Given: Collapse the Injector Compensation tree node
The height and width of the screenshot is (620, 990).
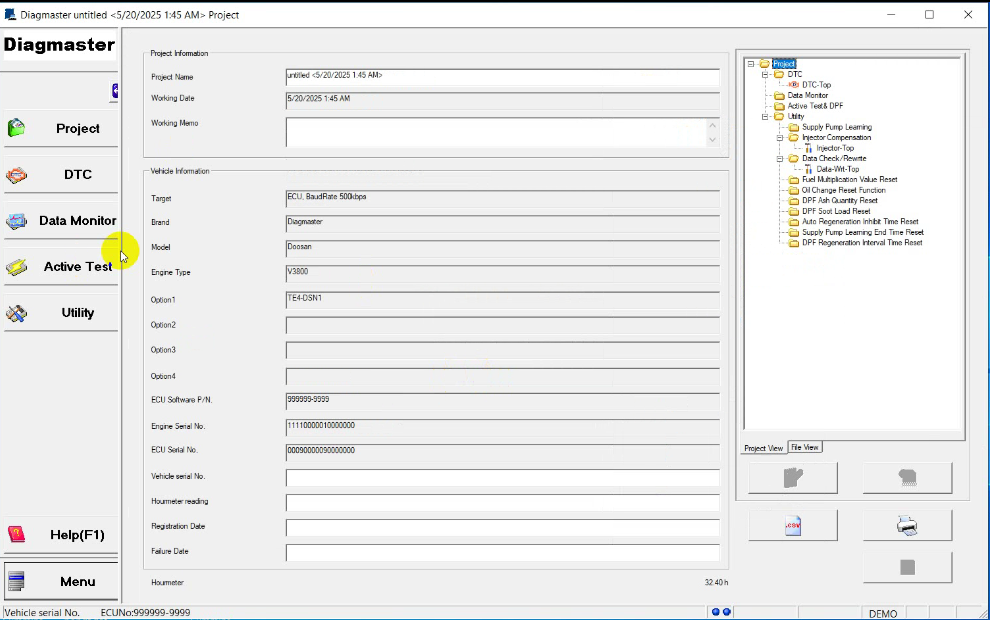Looking at the screenshot, I should pyautogui.click(x=780, y=137).
